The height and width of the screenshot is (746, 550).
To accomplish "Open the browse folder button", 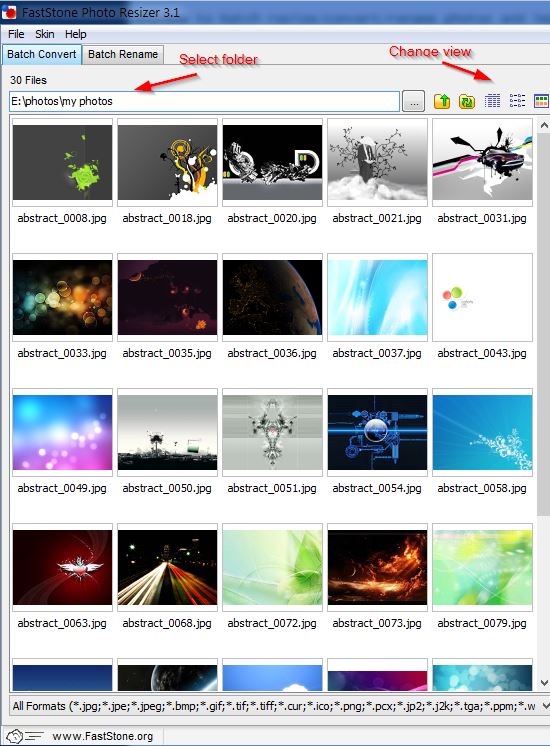I will tap(413, 102).
